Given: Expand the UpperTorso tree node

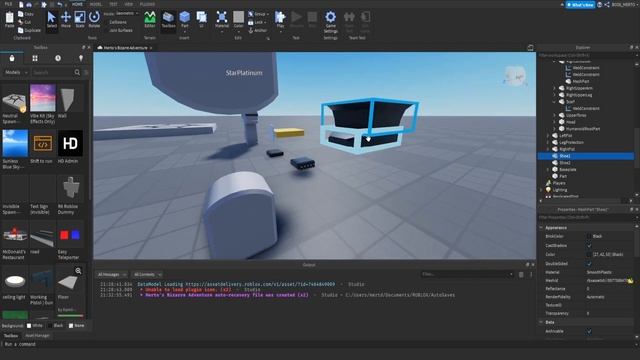Looking at the screenshot, I should pos(554,116).
